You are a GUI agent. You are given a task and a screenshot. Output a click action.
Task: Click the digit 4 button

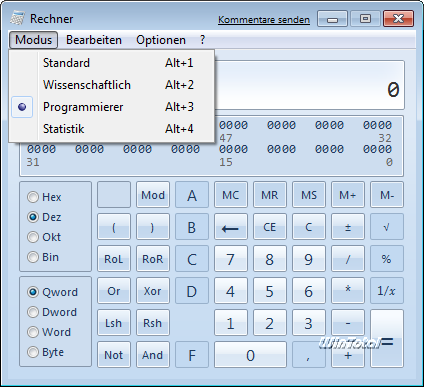click(231, 291)
